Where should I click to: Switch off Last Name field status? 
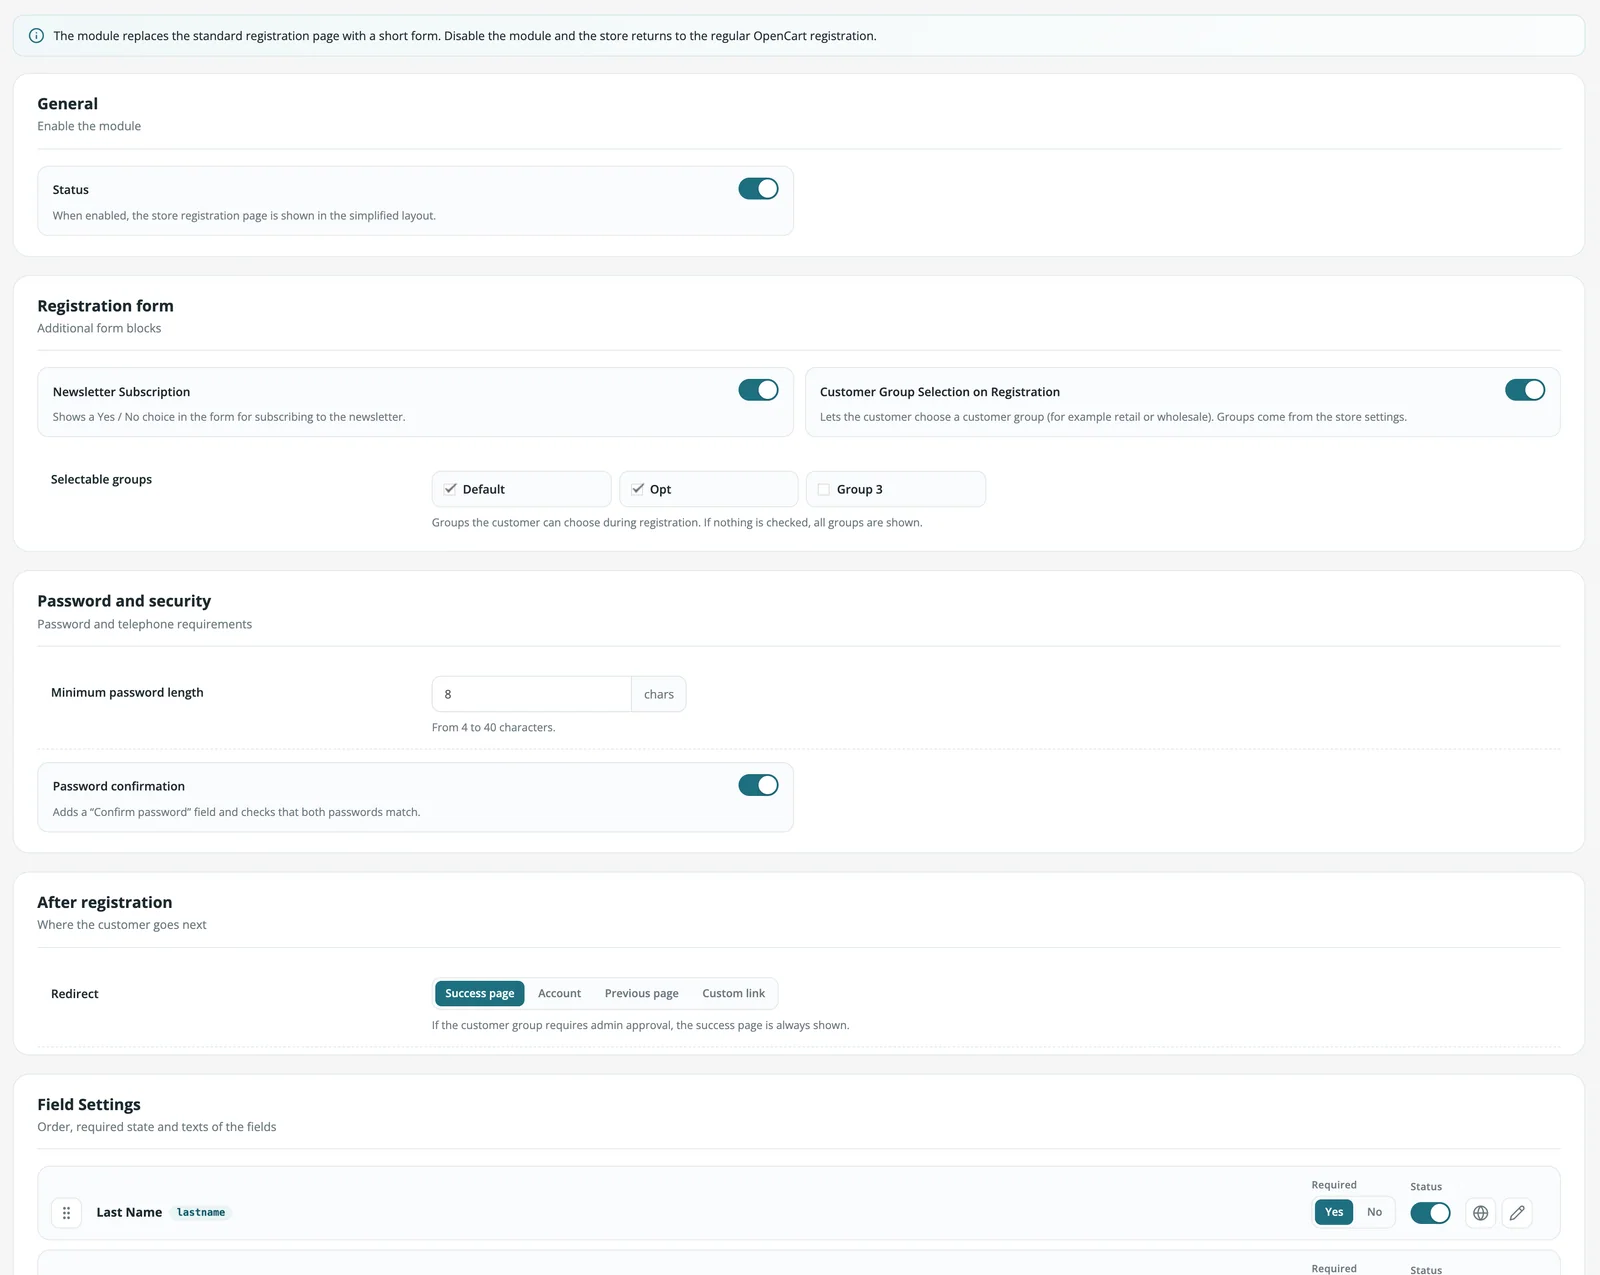pyautogui.click(x=1430, y=1213)
